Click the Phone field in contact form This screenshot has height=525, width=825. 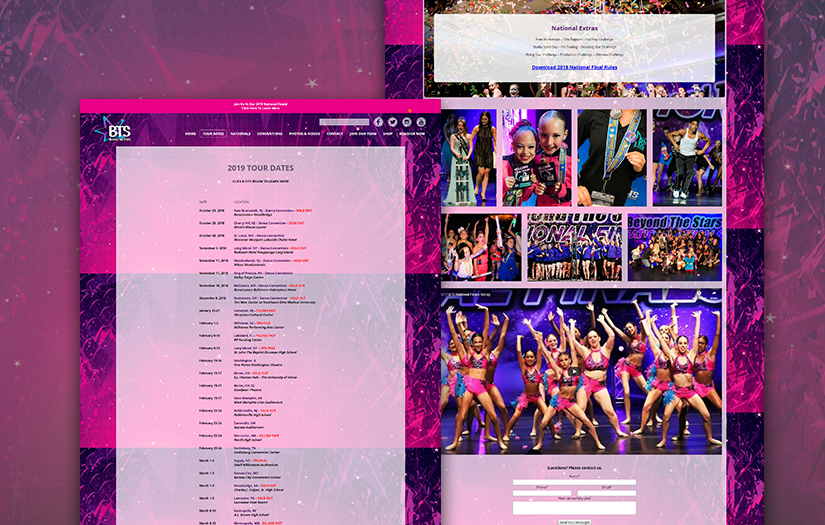[x=542, y=493]
